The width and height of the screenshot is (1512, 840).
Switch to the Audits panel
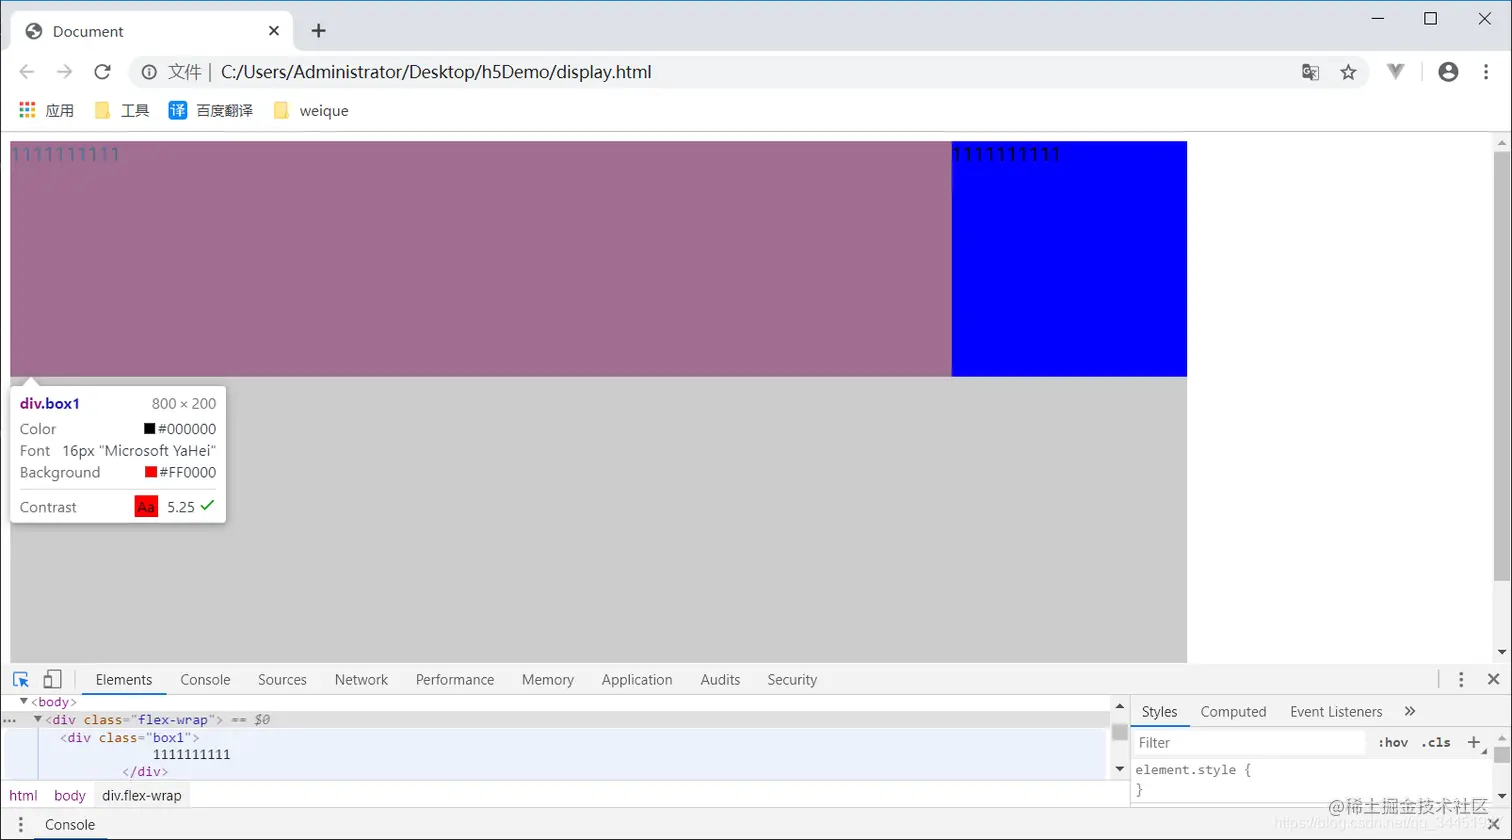720,680
